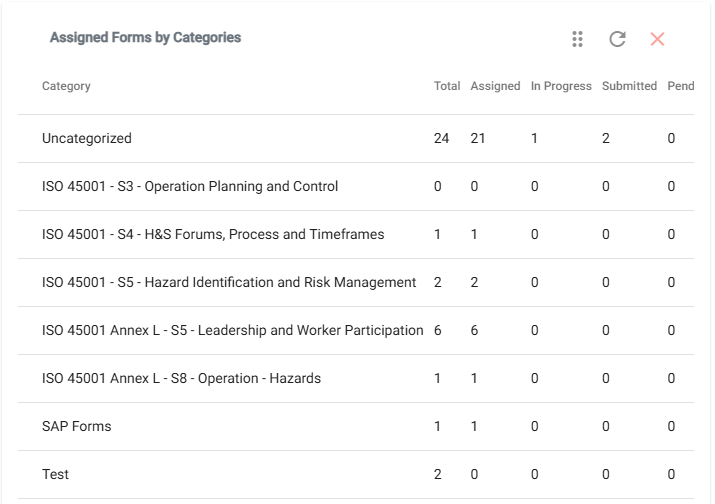
Task: Click the Assigned column header
Action: point(495,86)
